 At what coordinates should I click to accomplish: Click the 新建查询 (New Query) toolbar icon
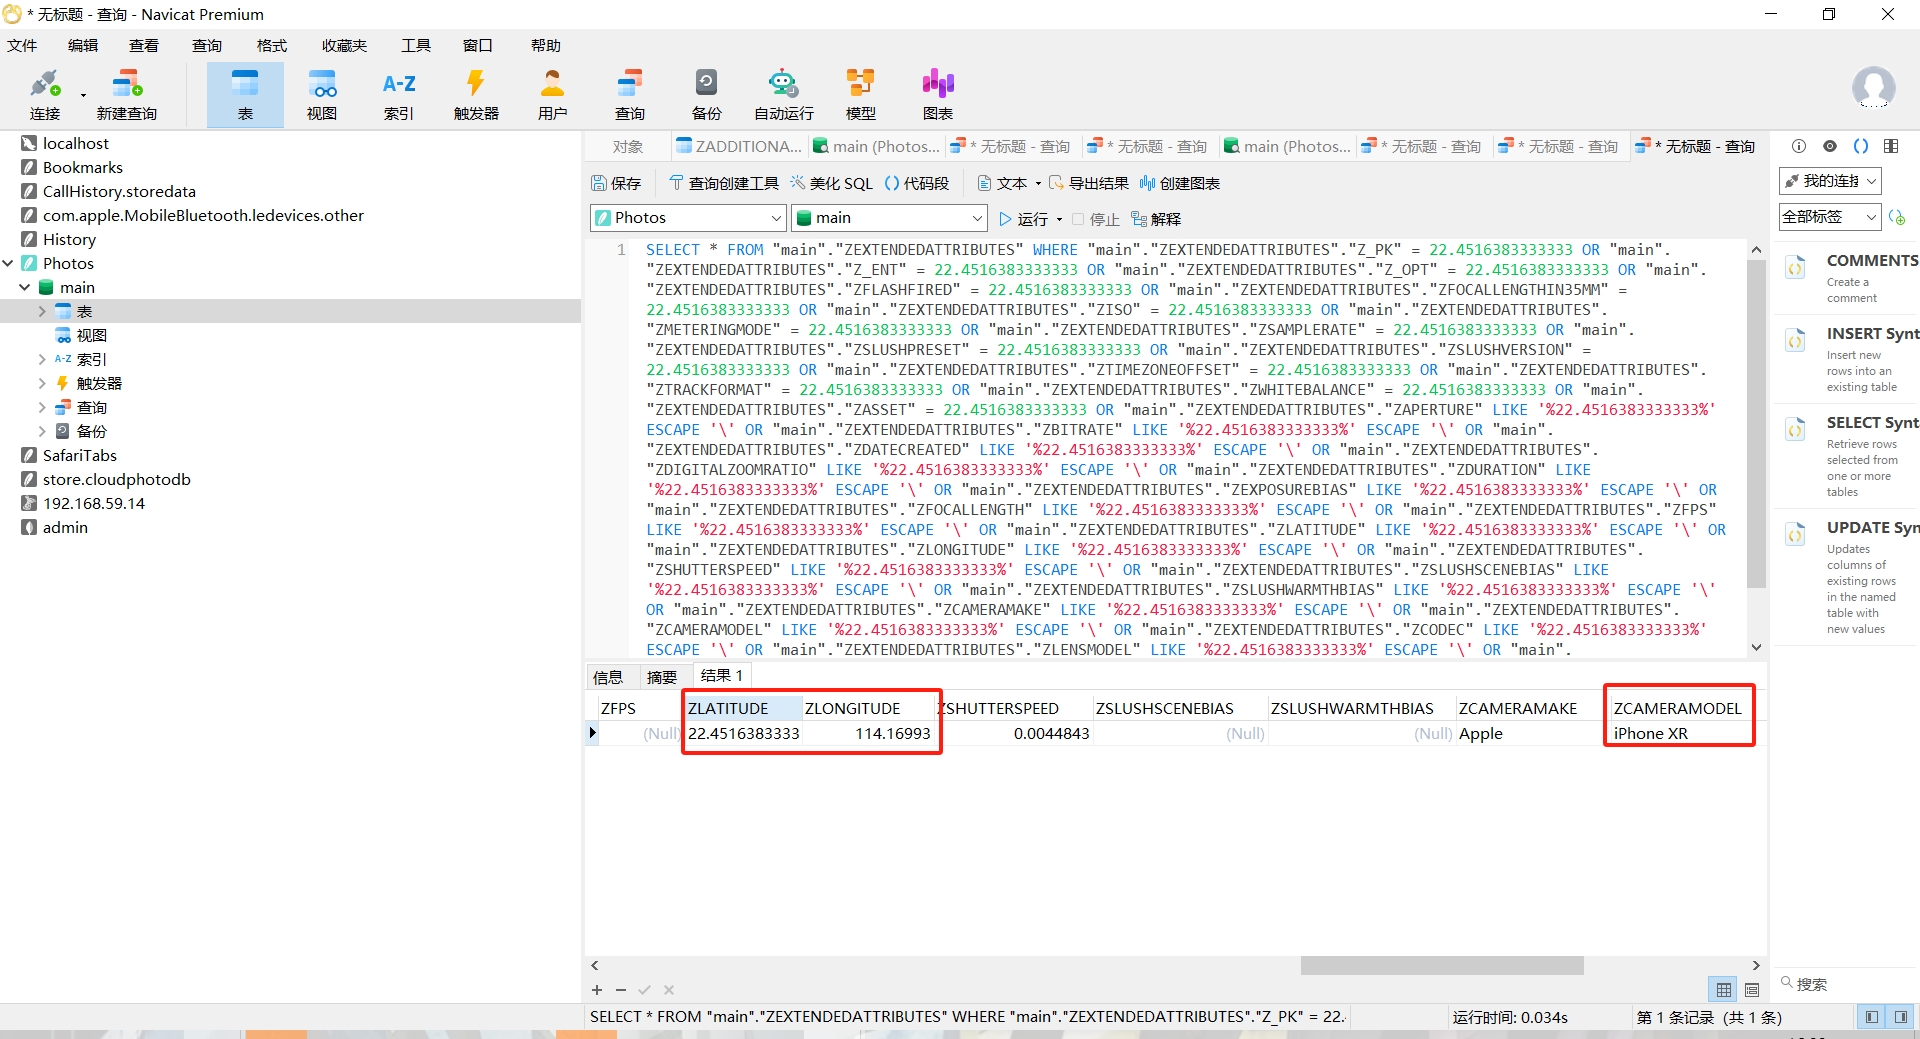(x=127, y=94)
